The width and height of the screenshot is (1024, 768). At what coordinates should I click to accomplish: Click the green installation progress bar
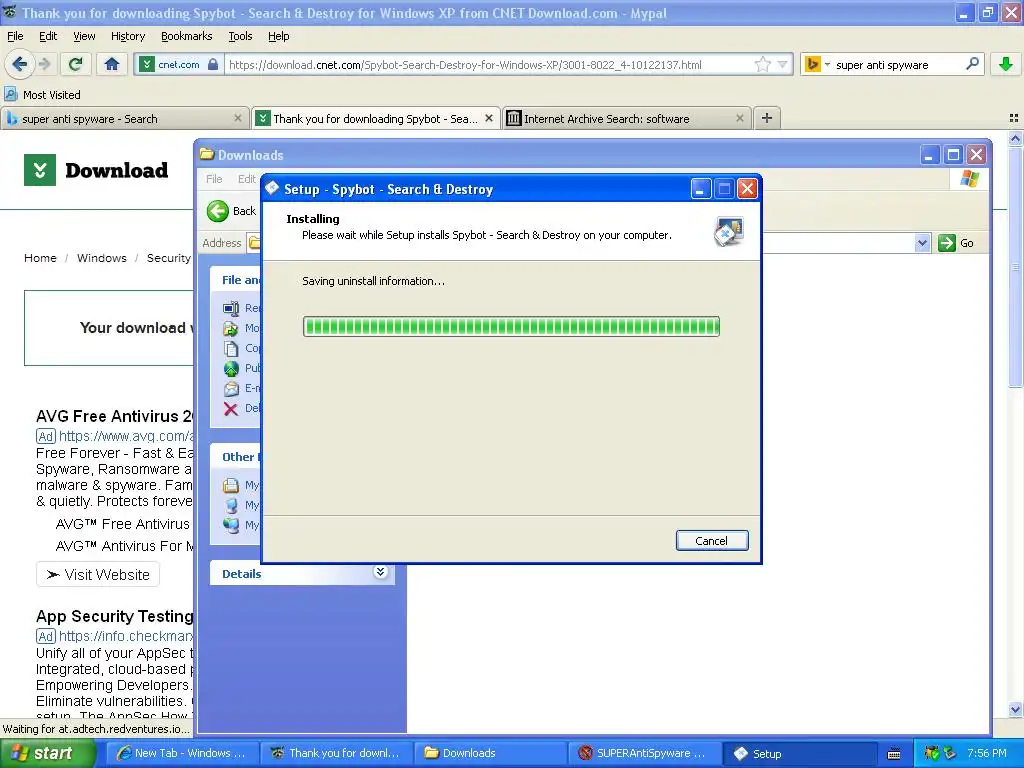click(x=511, y=327)
